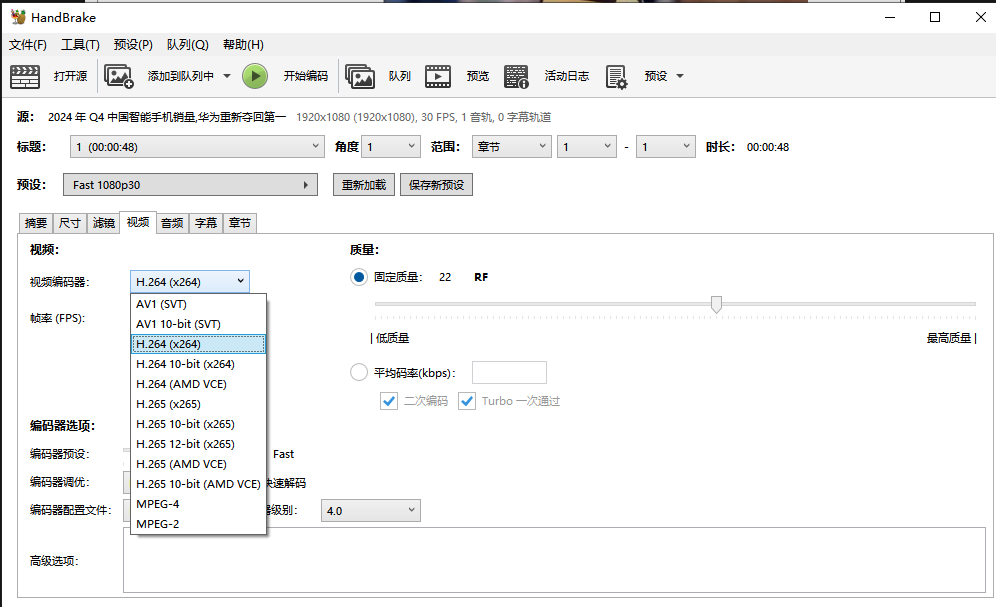Click the Open Source clapperboard icon
996x607 pixels.
pyautogui.click(x=25, y=76)
